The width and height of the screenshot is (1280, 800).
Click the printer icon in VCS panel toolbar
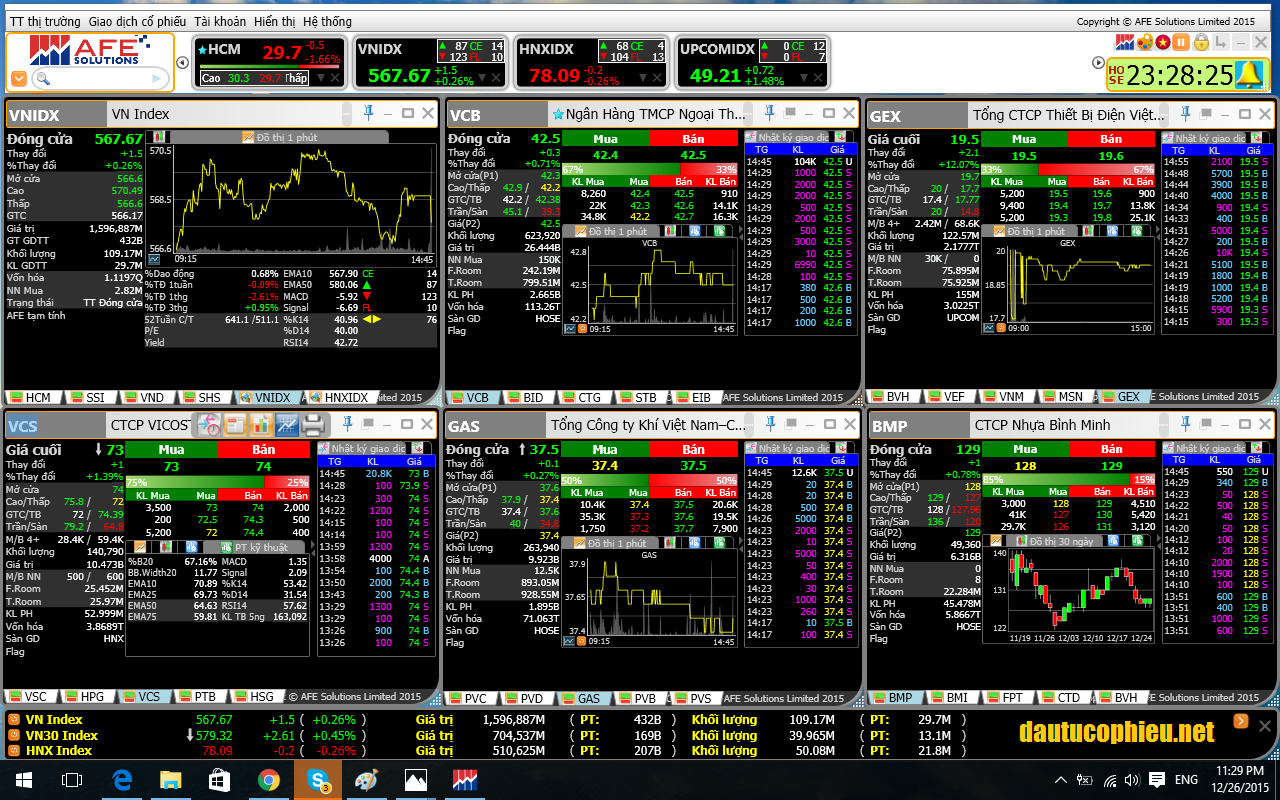[x=313, y=424]
